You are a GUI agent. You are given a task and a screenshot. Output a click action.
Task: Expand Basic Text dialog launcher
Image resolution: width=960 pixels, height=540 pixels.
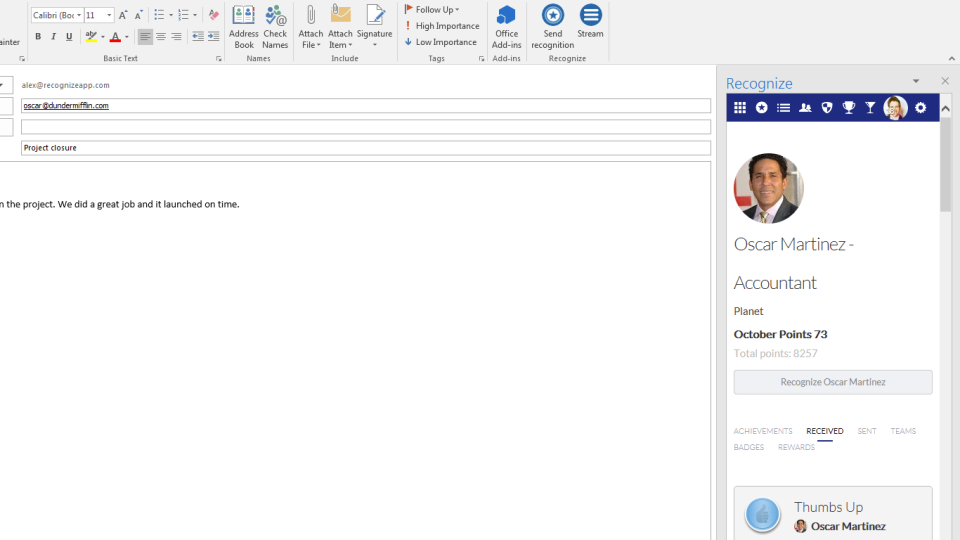(x=219, y=59)
